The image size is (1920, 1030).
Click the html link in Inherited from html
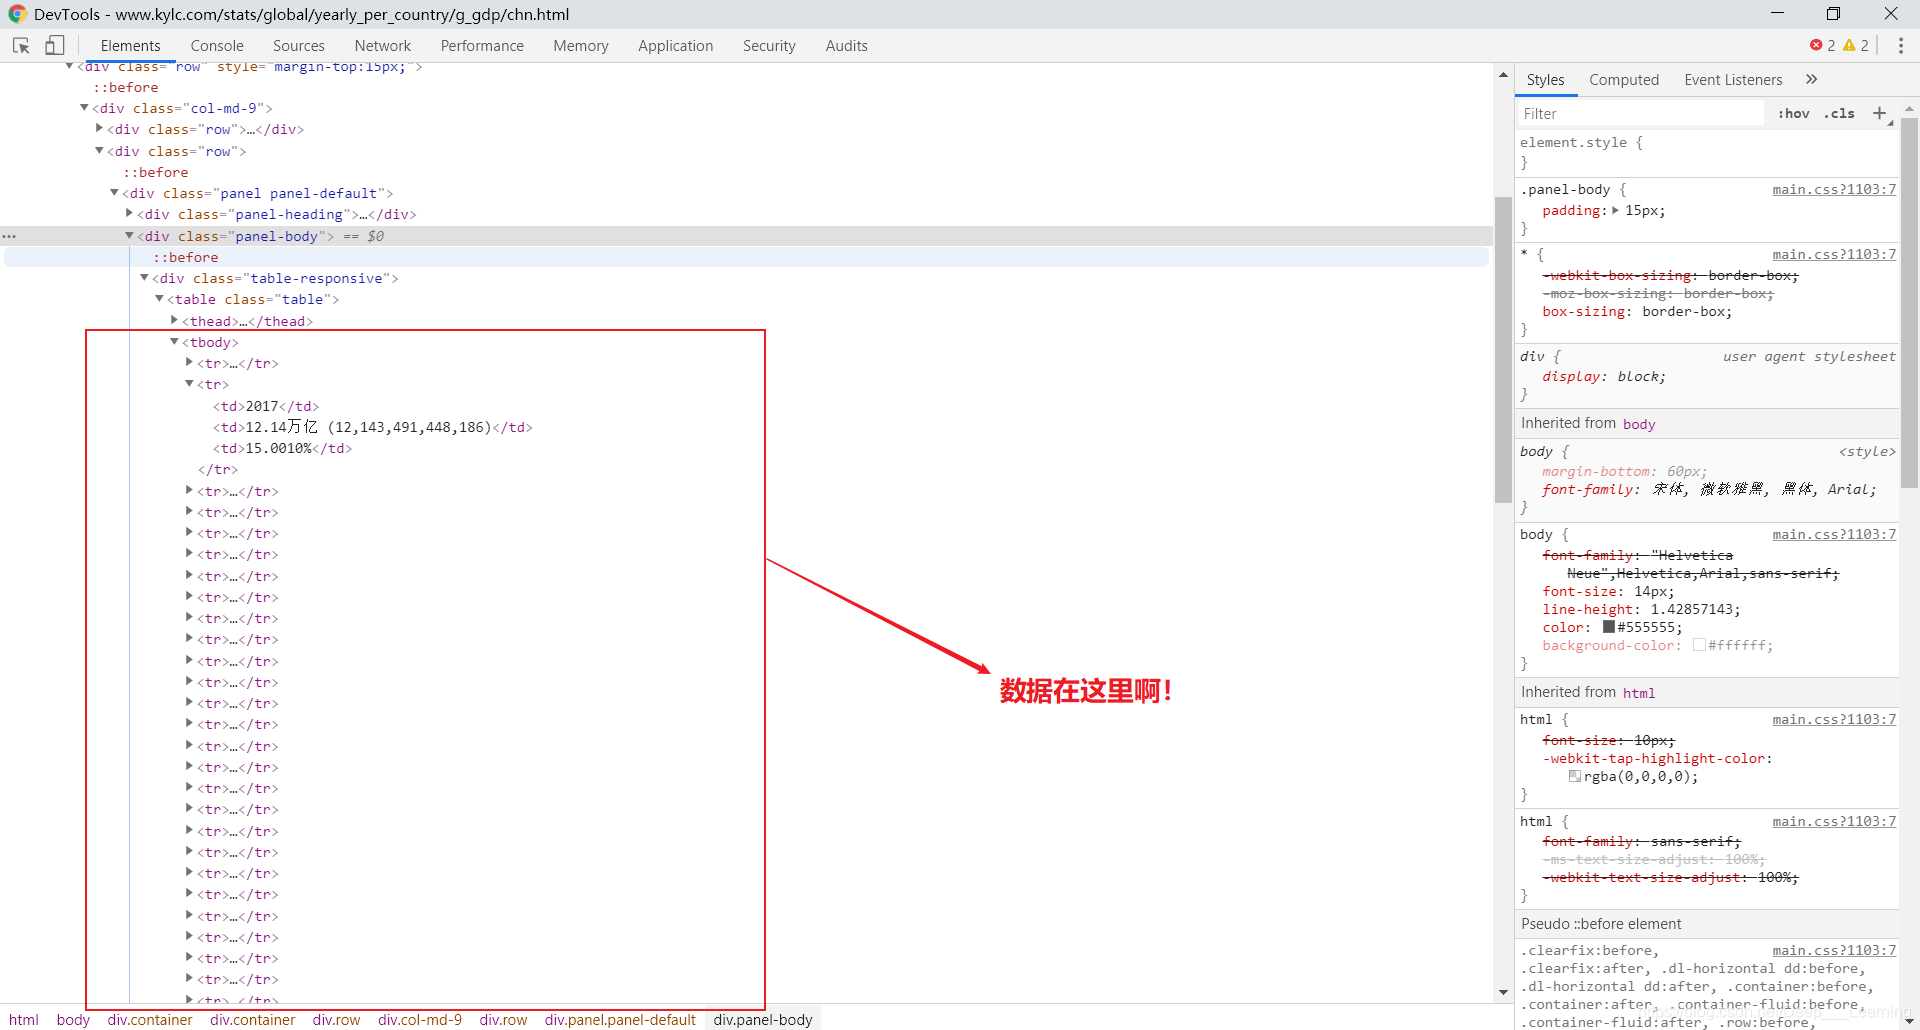1639,693
